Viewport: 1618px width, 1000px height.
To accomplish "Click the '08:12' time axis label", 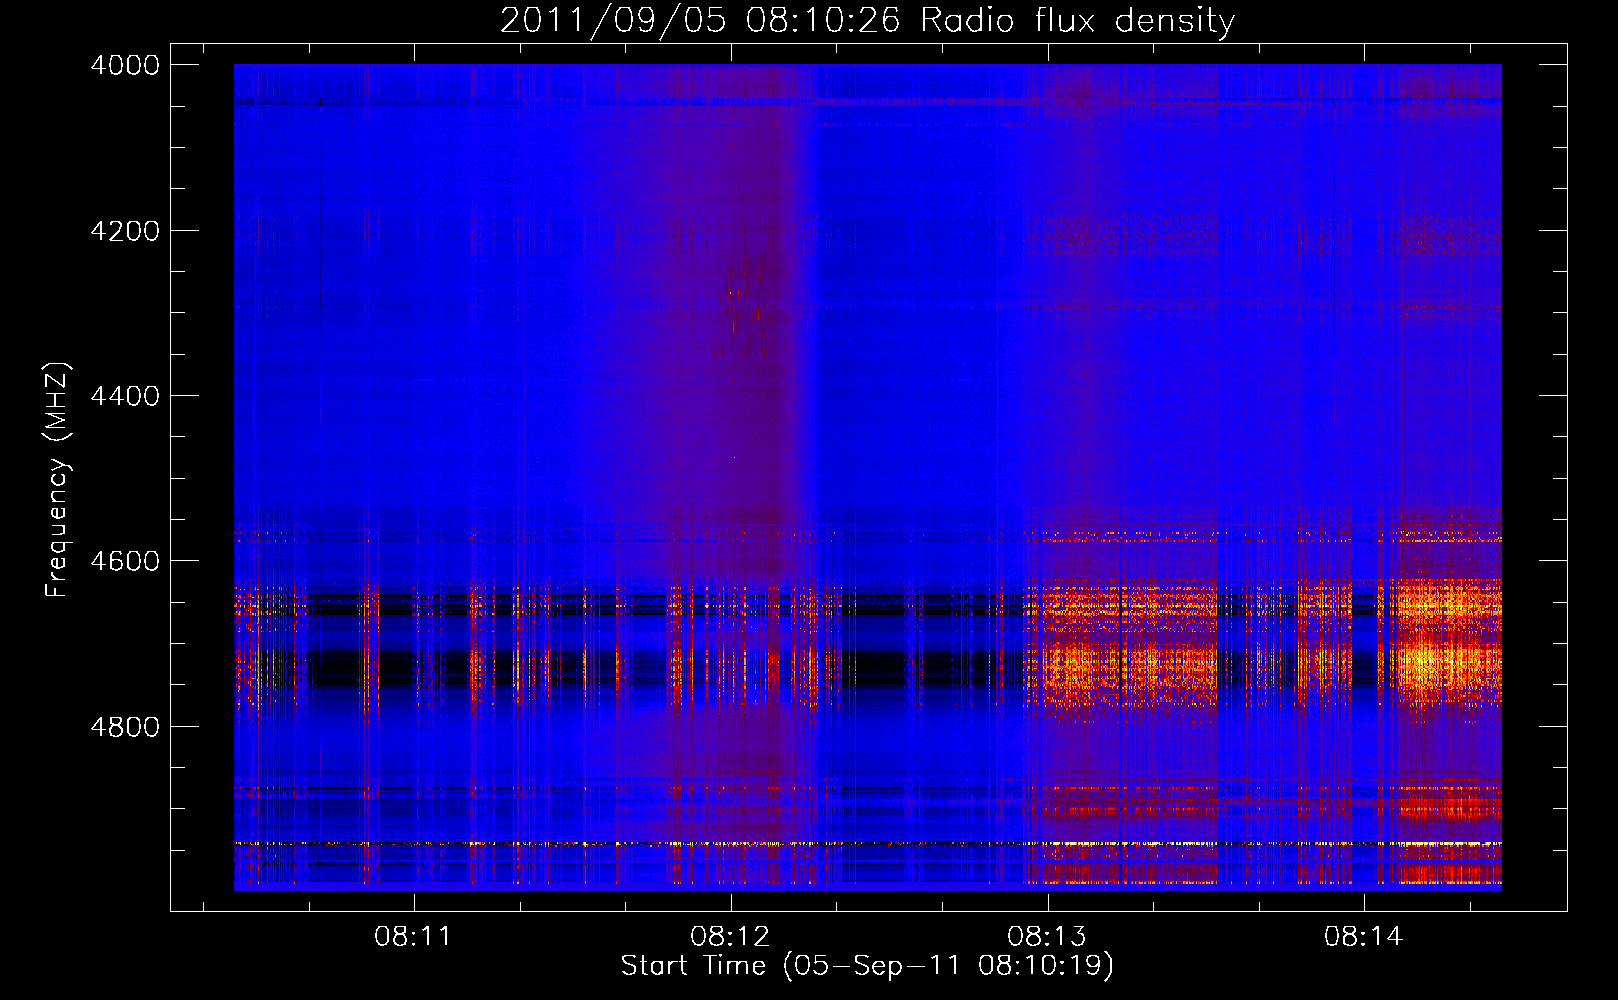I will (x=730, y=937).
